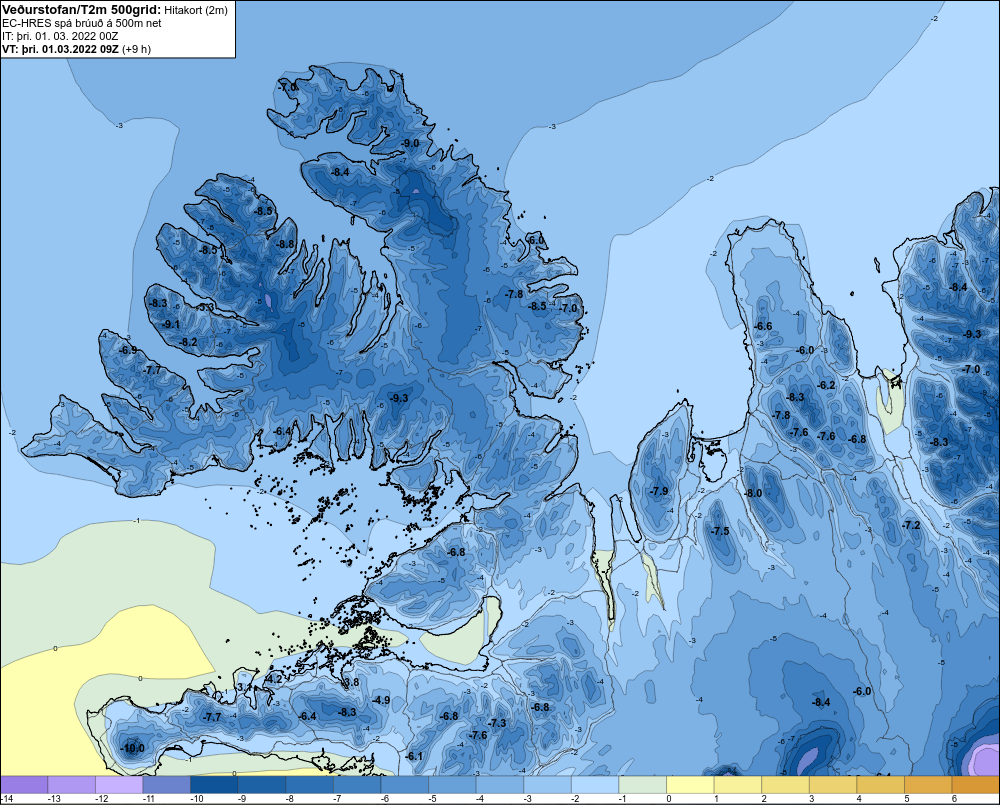Click the 'IT: þri. 01. 03. 2022 00Z' line
The width and height of the screenshot is (1000, 805).
coord(60,36)
